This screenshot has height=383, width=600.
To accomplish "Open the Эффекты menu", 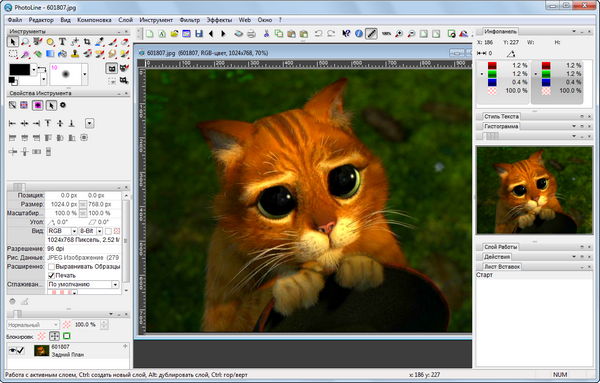I will [219, 20].
